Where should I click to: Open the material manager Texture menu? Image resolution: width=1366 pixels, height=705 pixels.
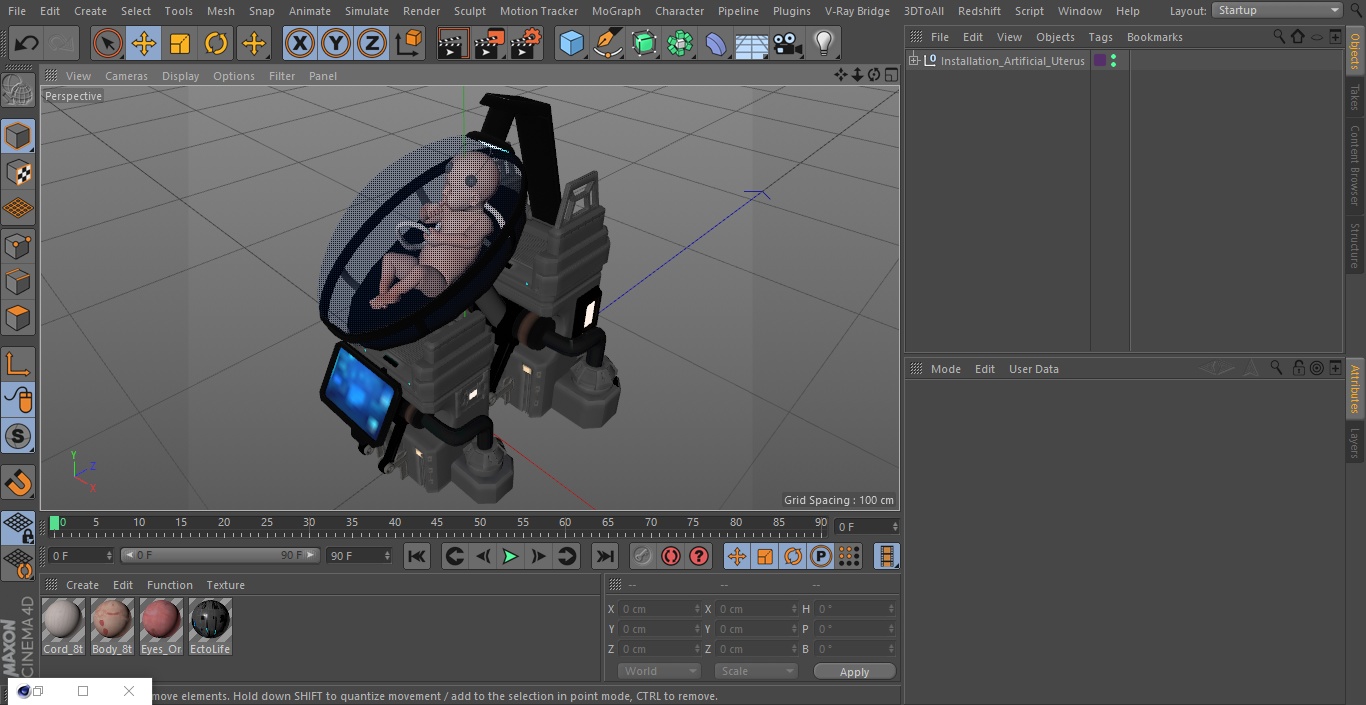pyautogui.click(x=225, y=585)
